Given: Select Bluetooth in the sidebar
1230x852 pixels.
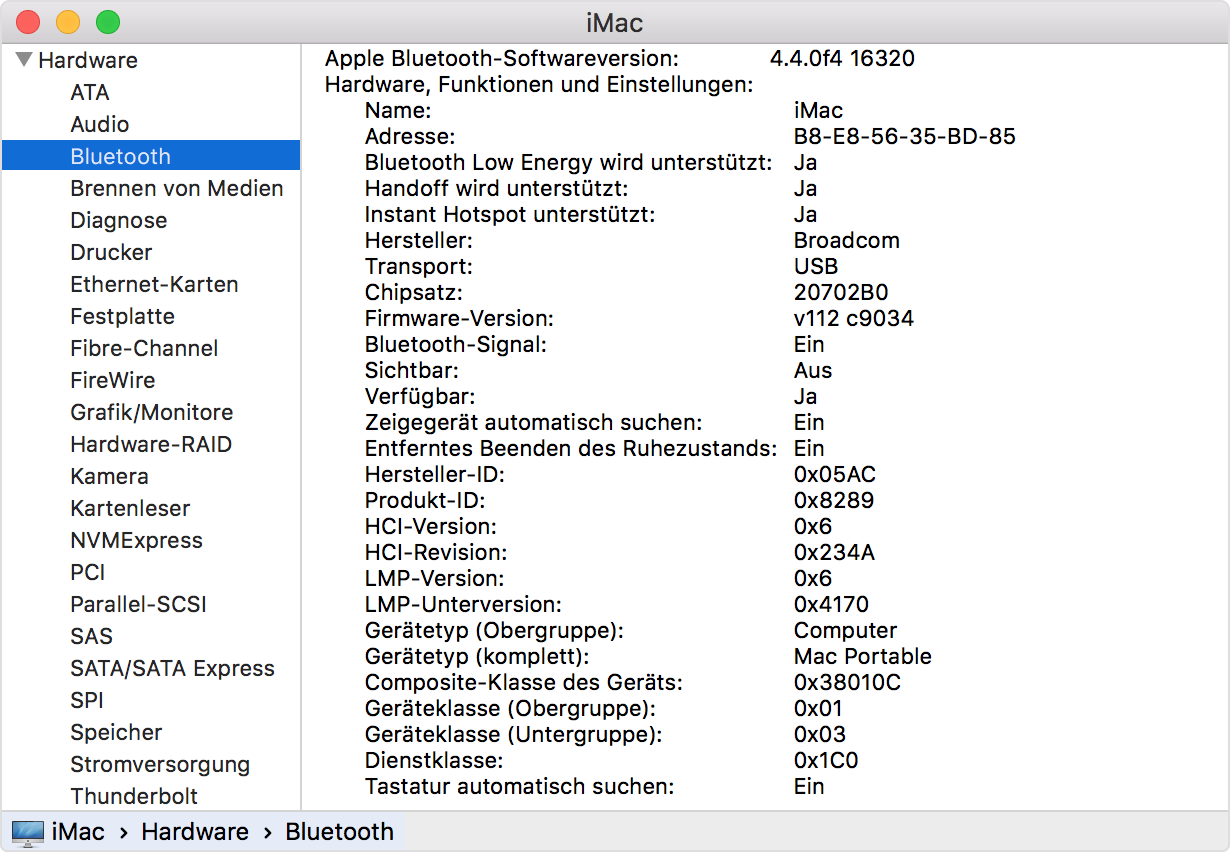Looking at the screenshot, I should (x=150, y=156).
